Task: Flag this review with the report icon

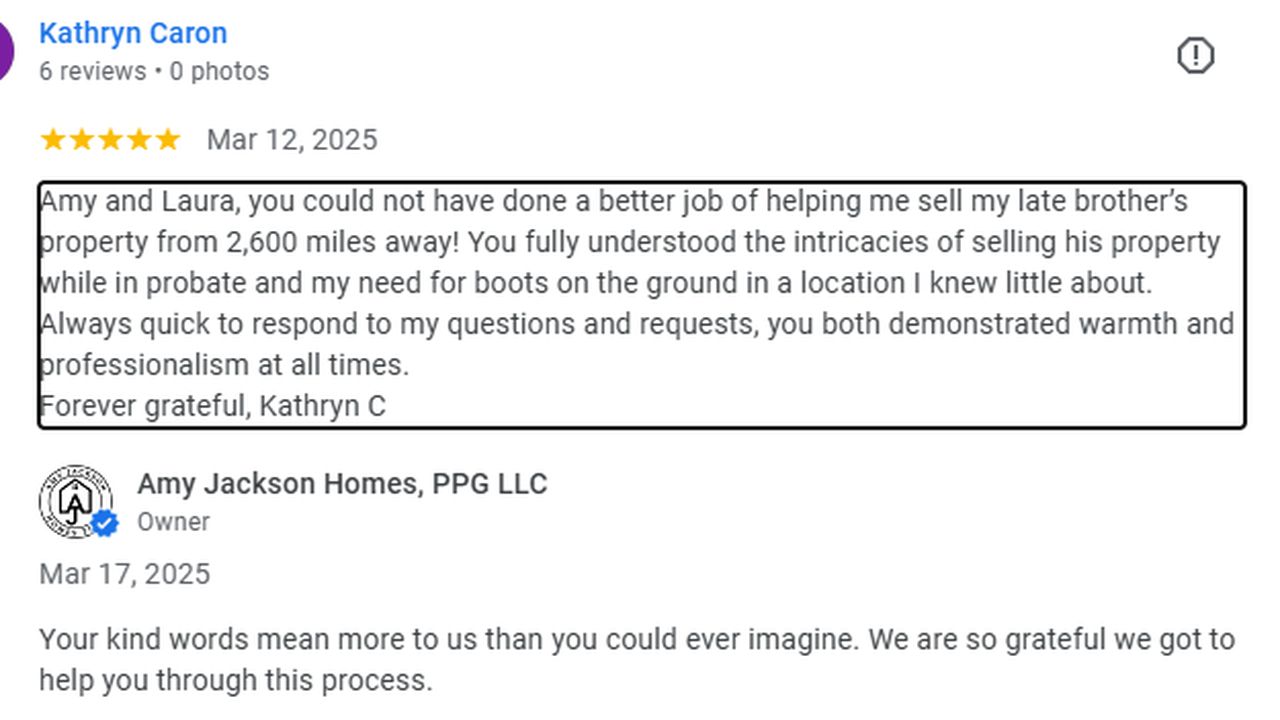Action: pyautogui.click(x=1195, y=55)
